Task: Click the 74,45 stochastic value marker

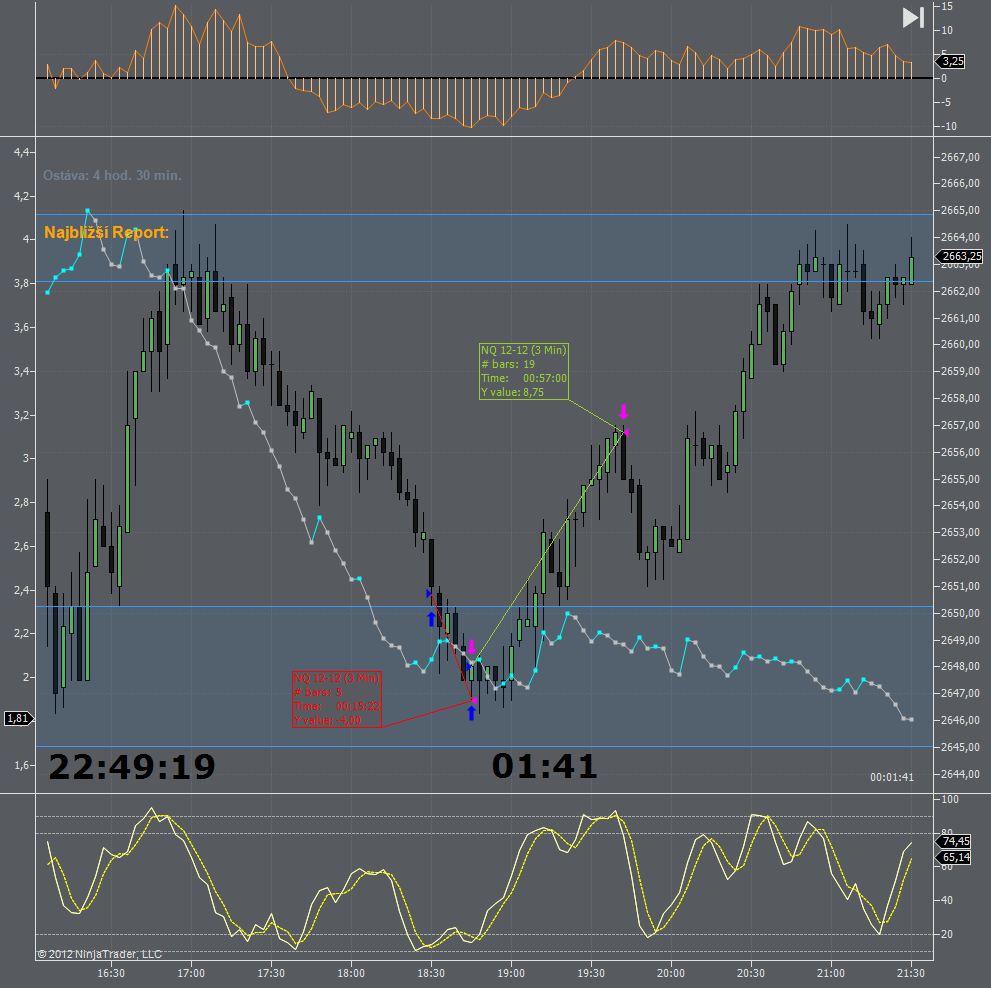Action: (x=953, y=841)
